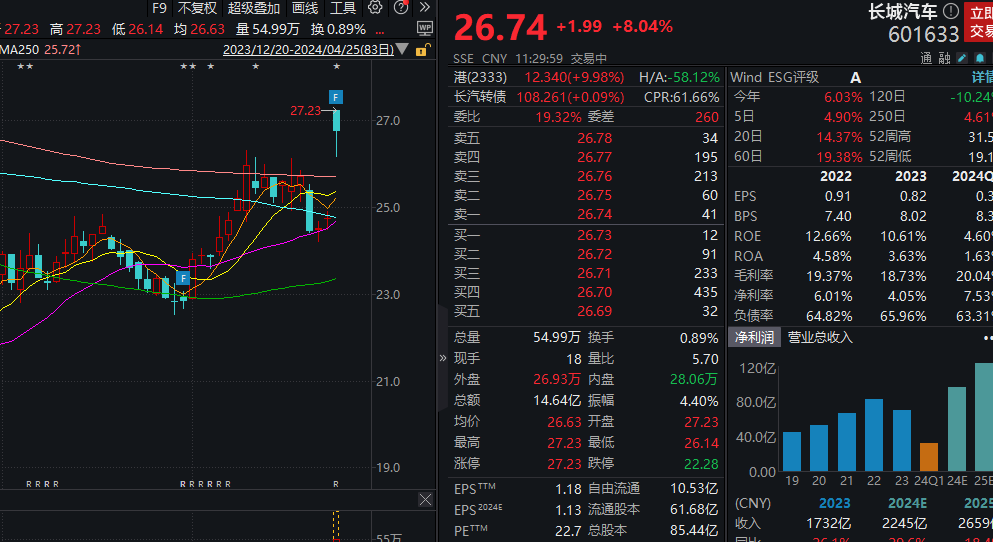Open the help question mark icon
This screenshot has height=542, width=993.
[x=400, y=8]
